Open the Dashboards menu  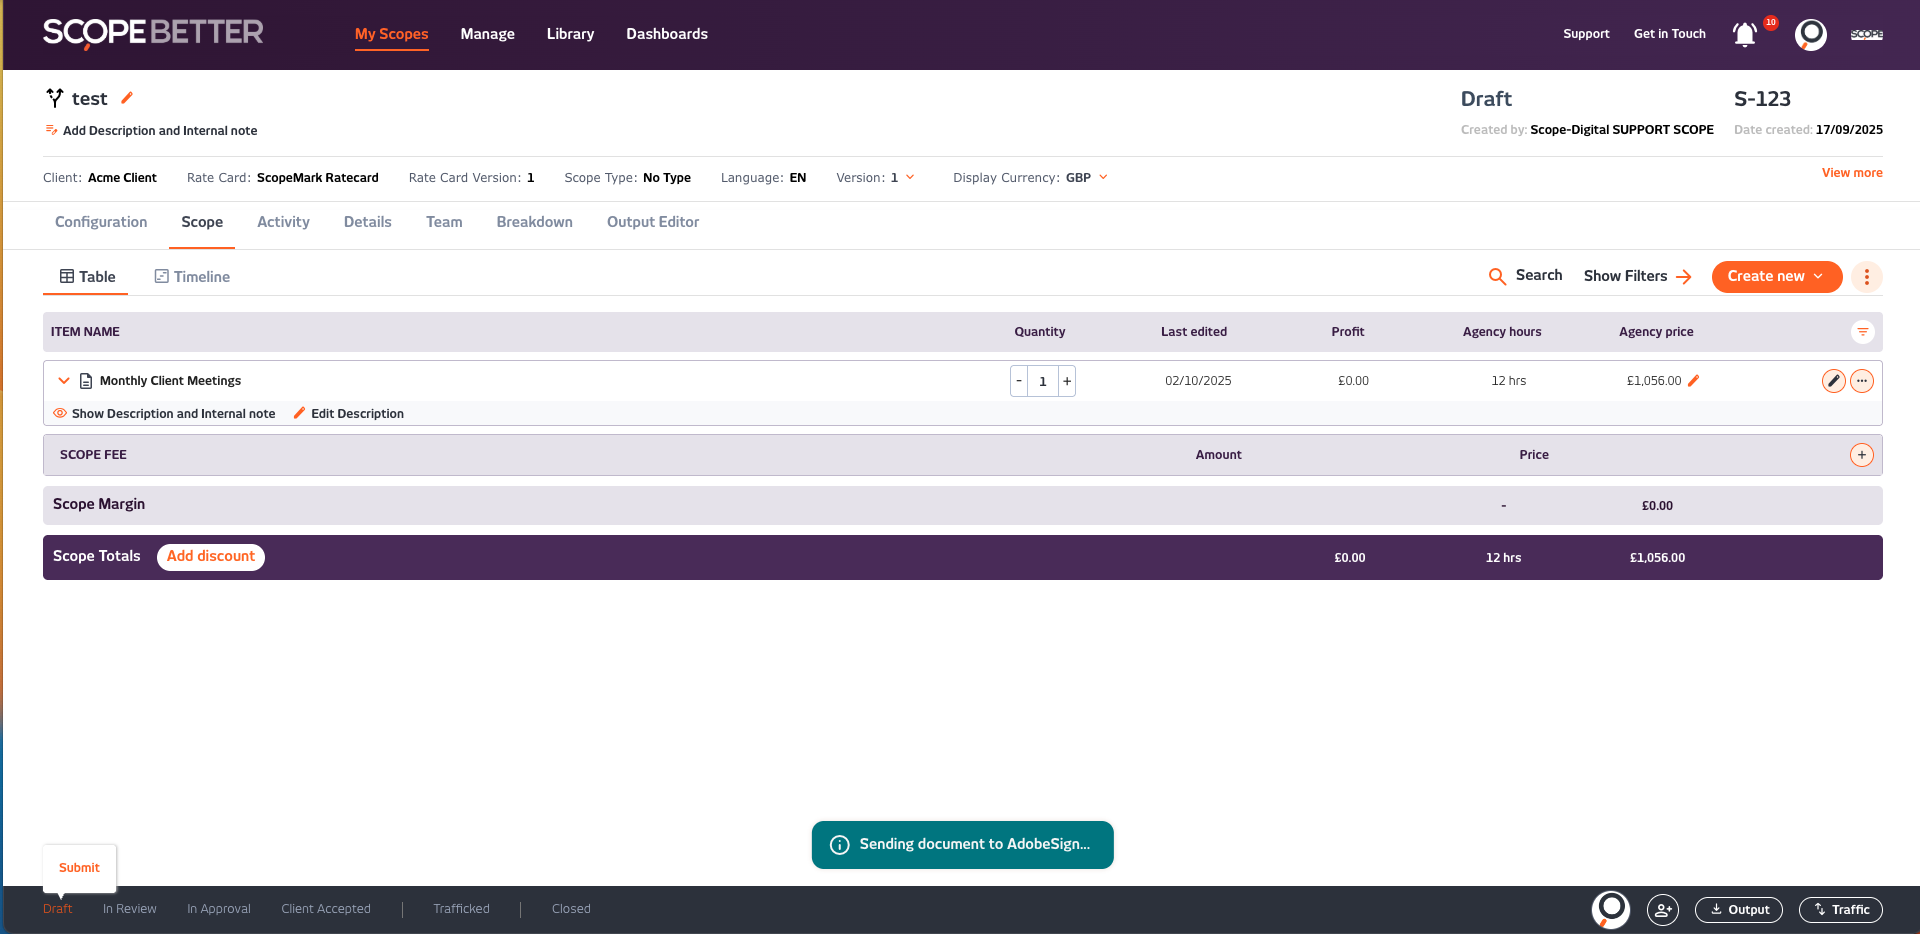click(x=666, y=33)
